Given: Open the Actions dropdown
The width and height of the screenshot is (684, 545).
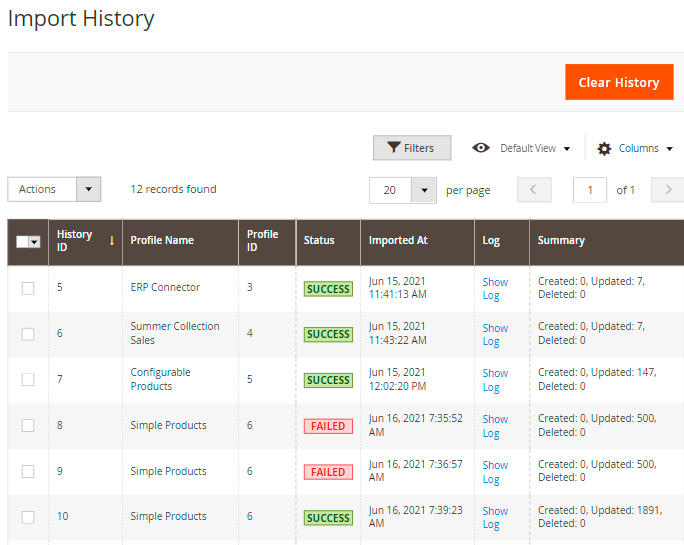Looking at the screenshot, I should pyautogui.click(x=54, y=189).
